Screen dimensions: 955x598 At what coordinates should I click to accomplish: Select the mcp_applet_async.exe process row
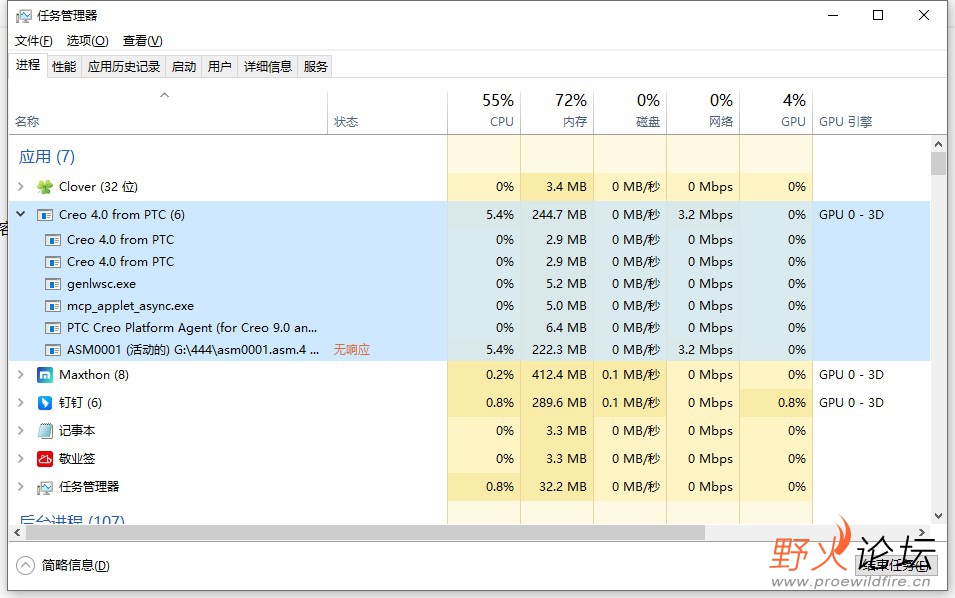pos(470,306)
